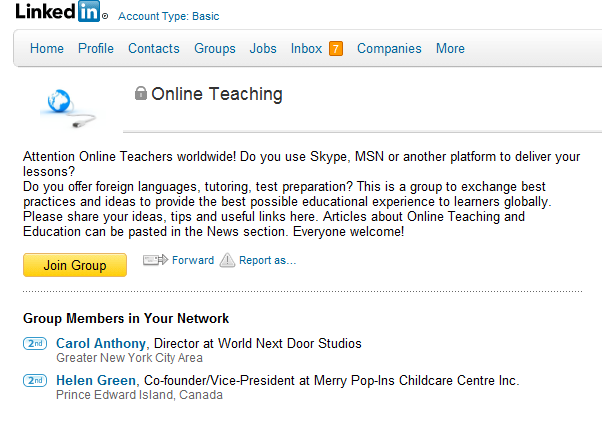The image size is (602, 428).
Task: Open the Profile menu
Action: [96, 48]
